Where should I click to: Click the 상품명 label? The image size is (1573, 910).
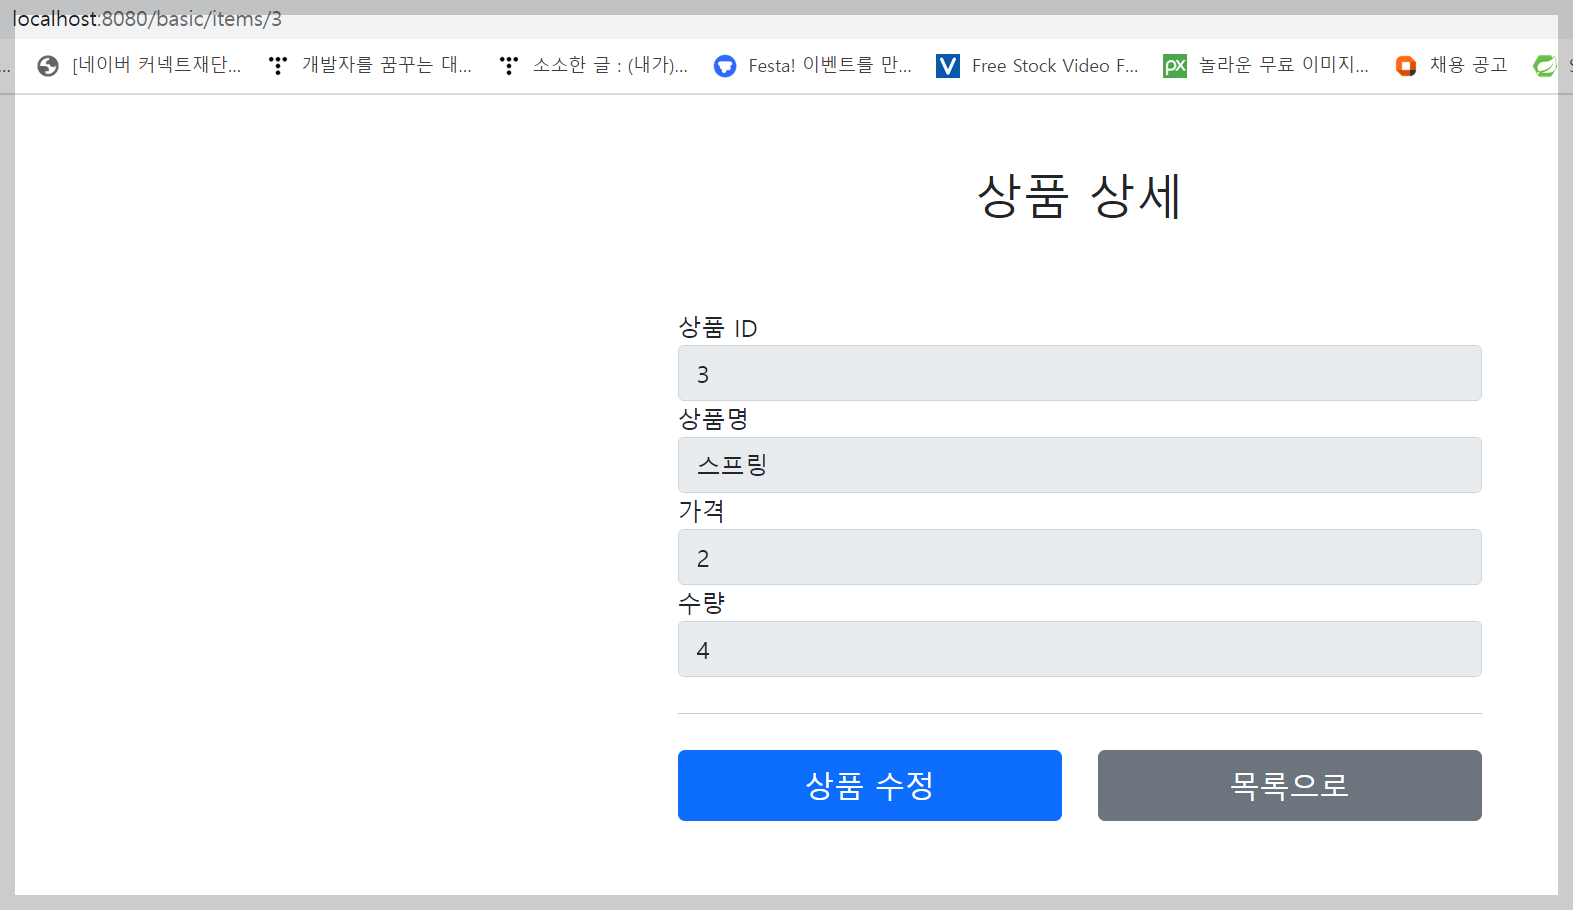pos(713,419)
